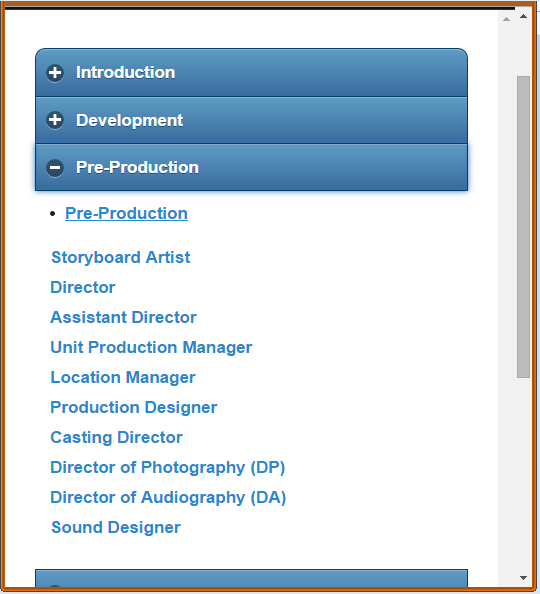Expand the Development accordion header
The height and width of the screenshot is (594, 540).
click(x=251, y=120)
